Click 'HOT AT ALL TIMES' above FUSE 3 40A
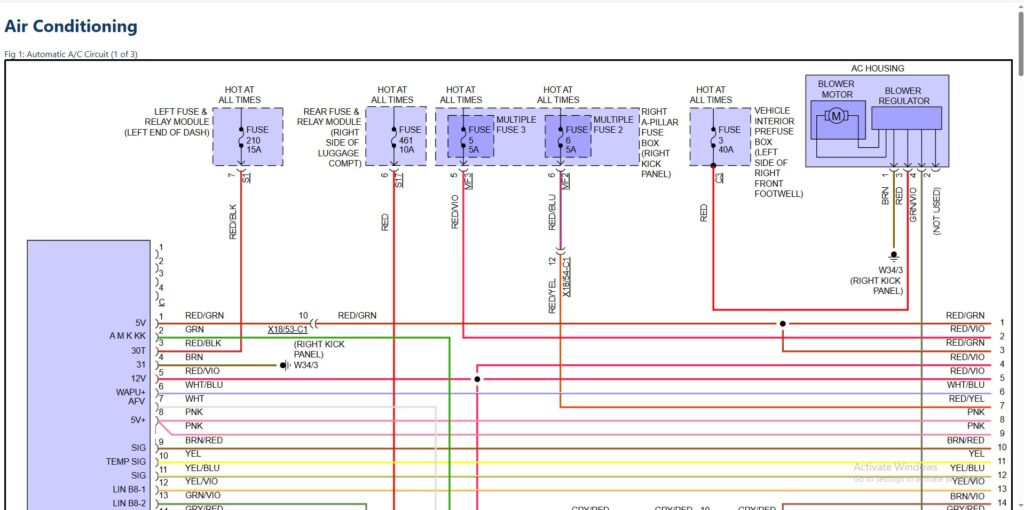 coord(711,95)
